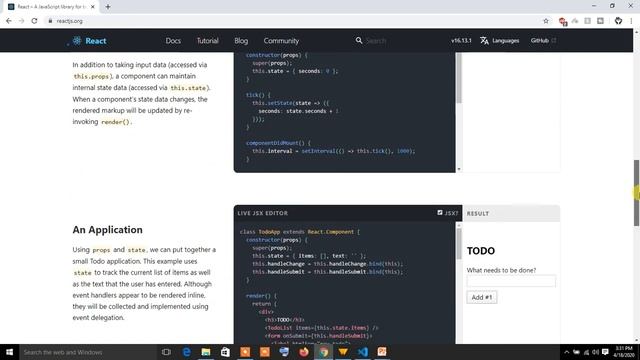
Task: Launch Microsoft Edge from taskbar
Action: 186,352
